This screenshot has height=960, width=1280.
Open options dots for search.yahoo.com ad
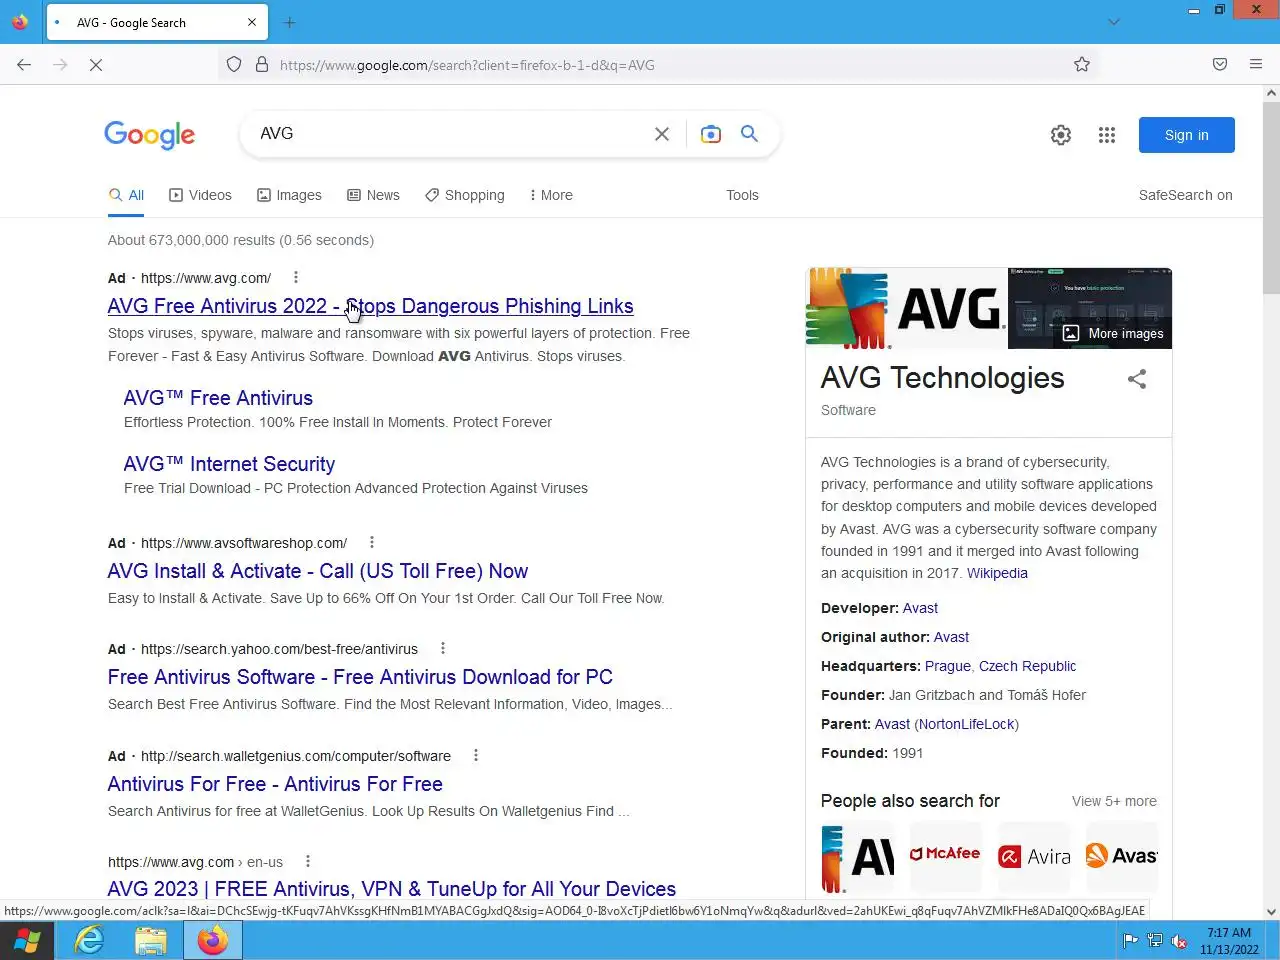(443, 648)
